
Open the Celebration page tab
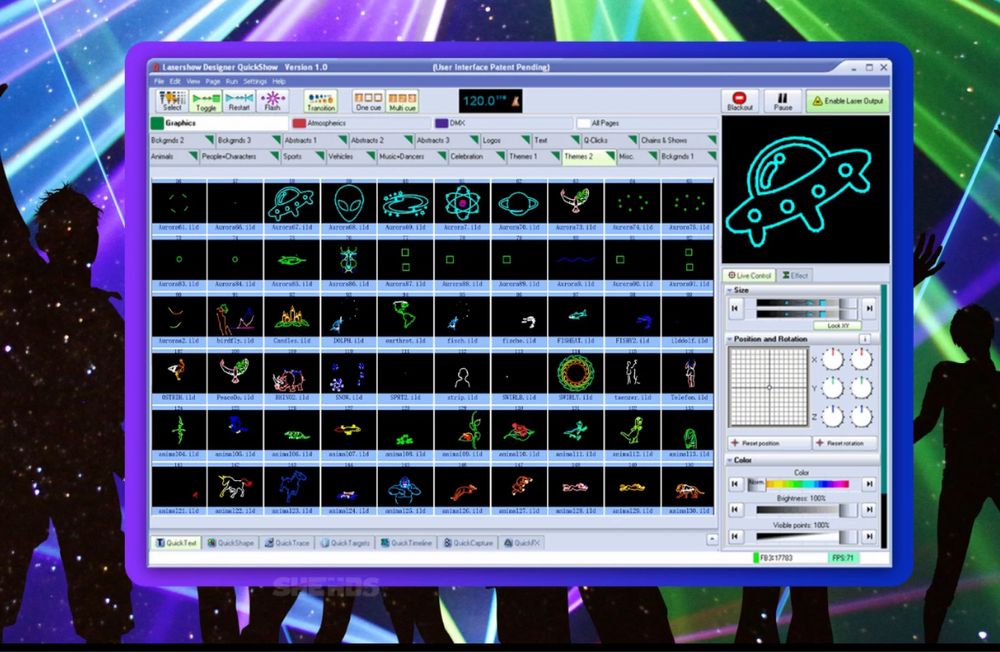pos(476,156)
